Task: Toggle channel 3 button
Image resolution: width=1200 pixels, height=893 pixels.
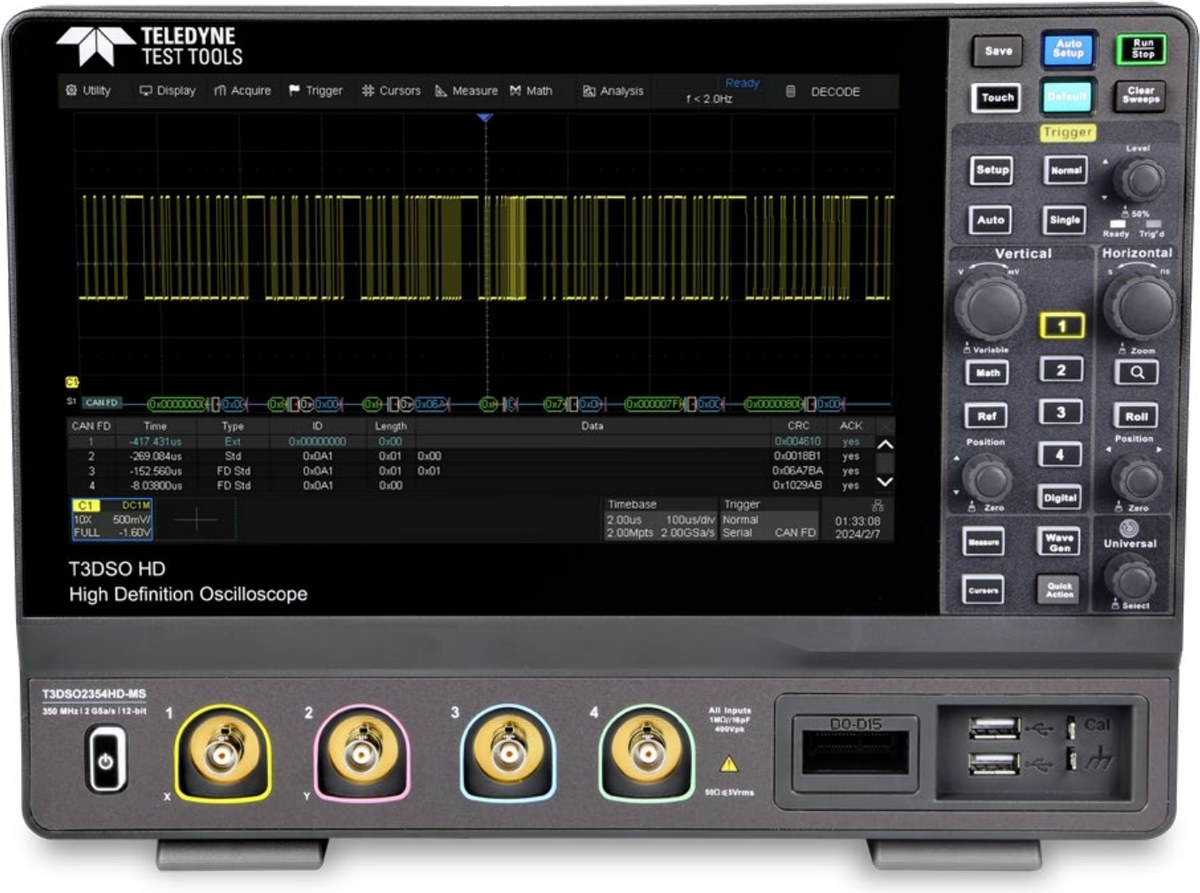Action: [1061, 412]
